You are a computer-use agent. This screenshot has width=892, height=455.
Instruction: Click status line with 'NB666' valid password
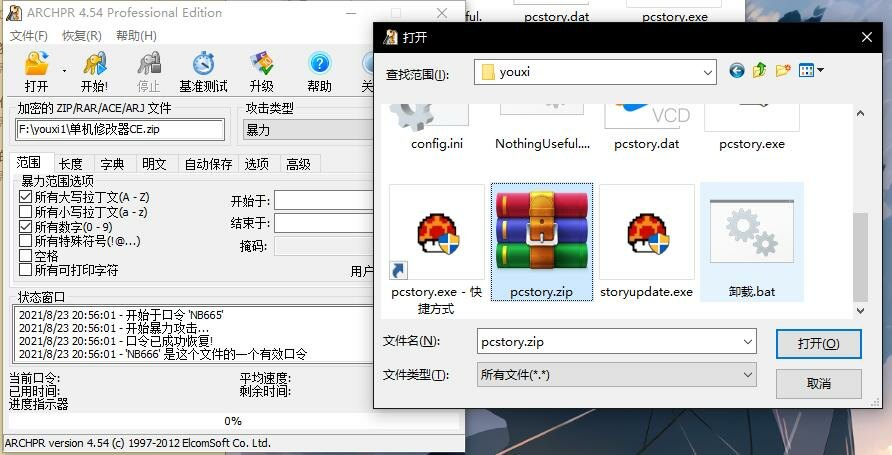point(162,354)
